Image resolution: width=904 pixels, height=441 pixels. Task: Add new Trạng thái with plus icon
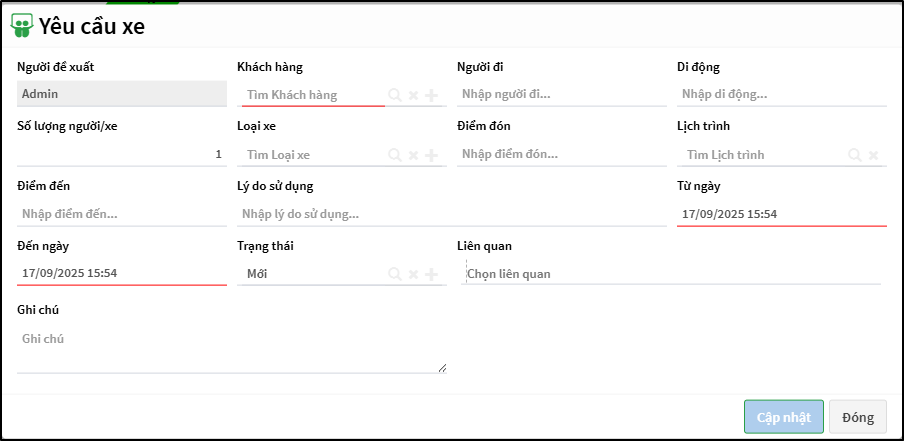click(x=431, y=274)
